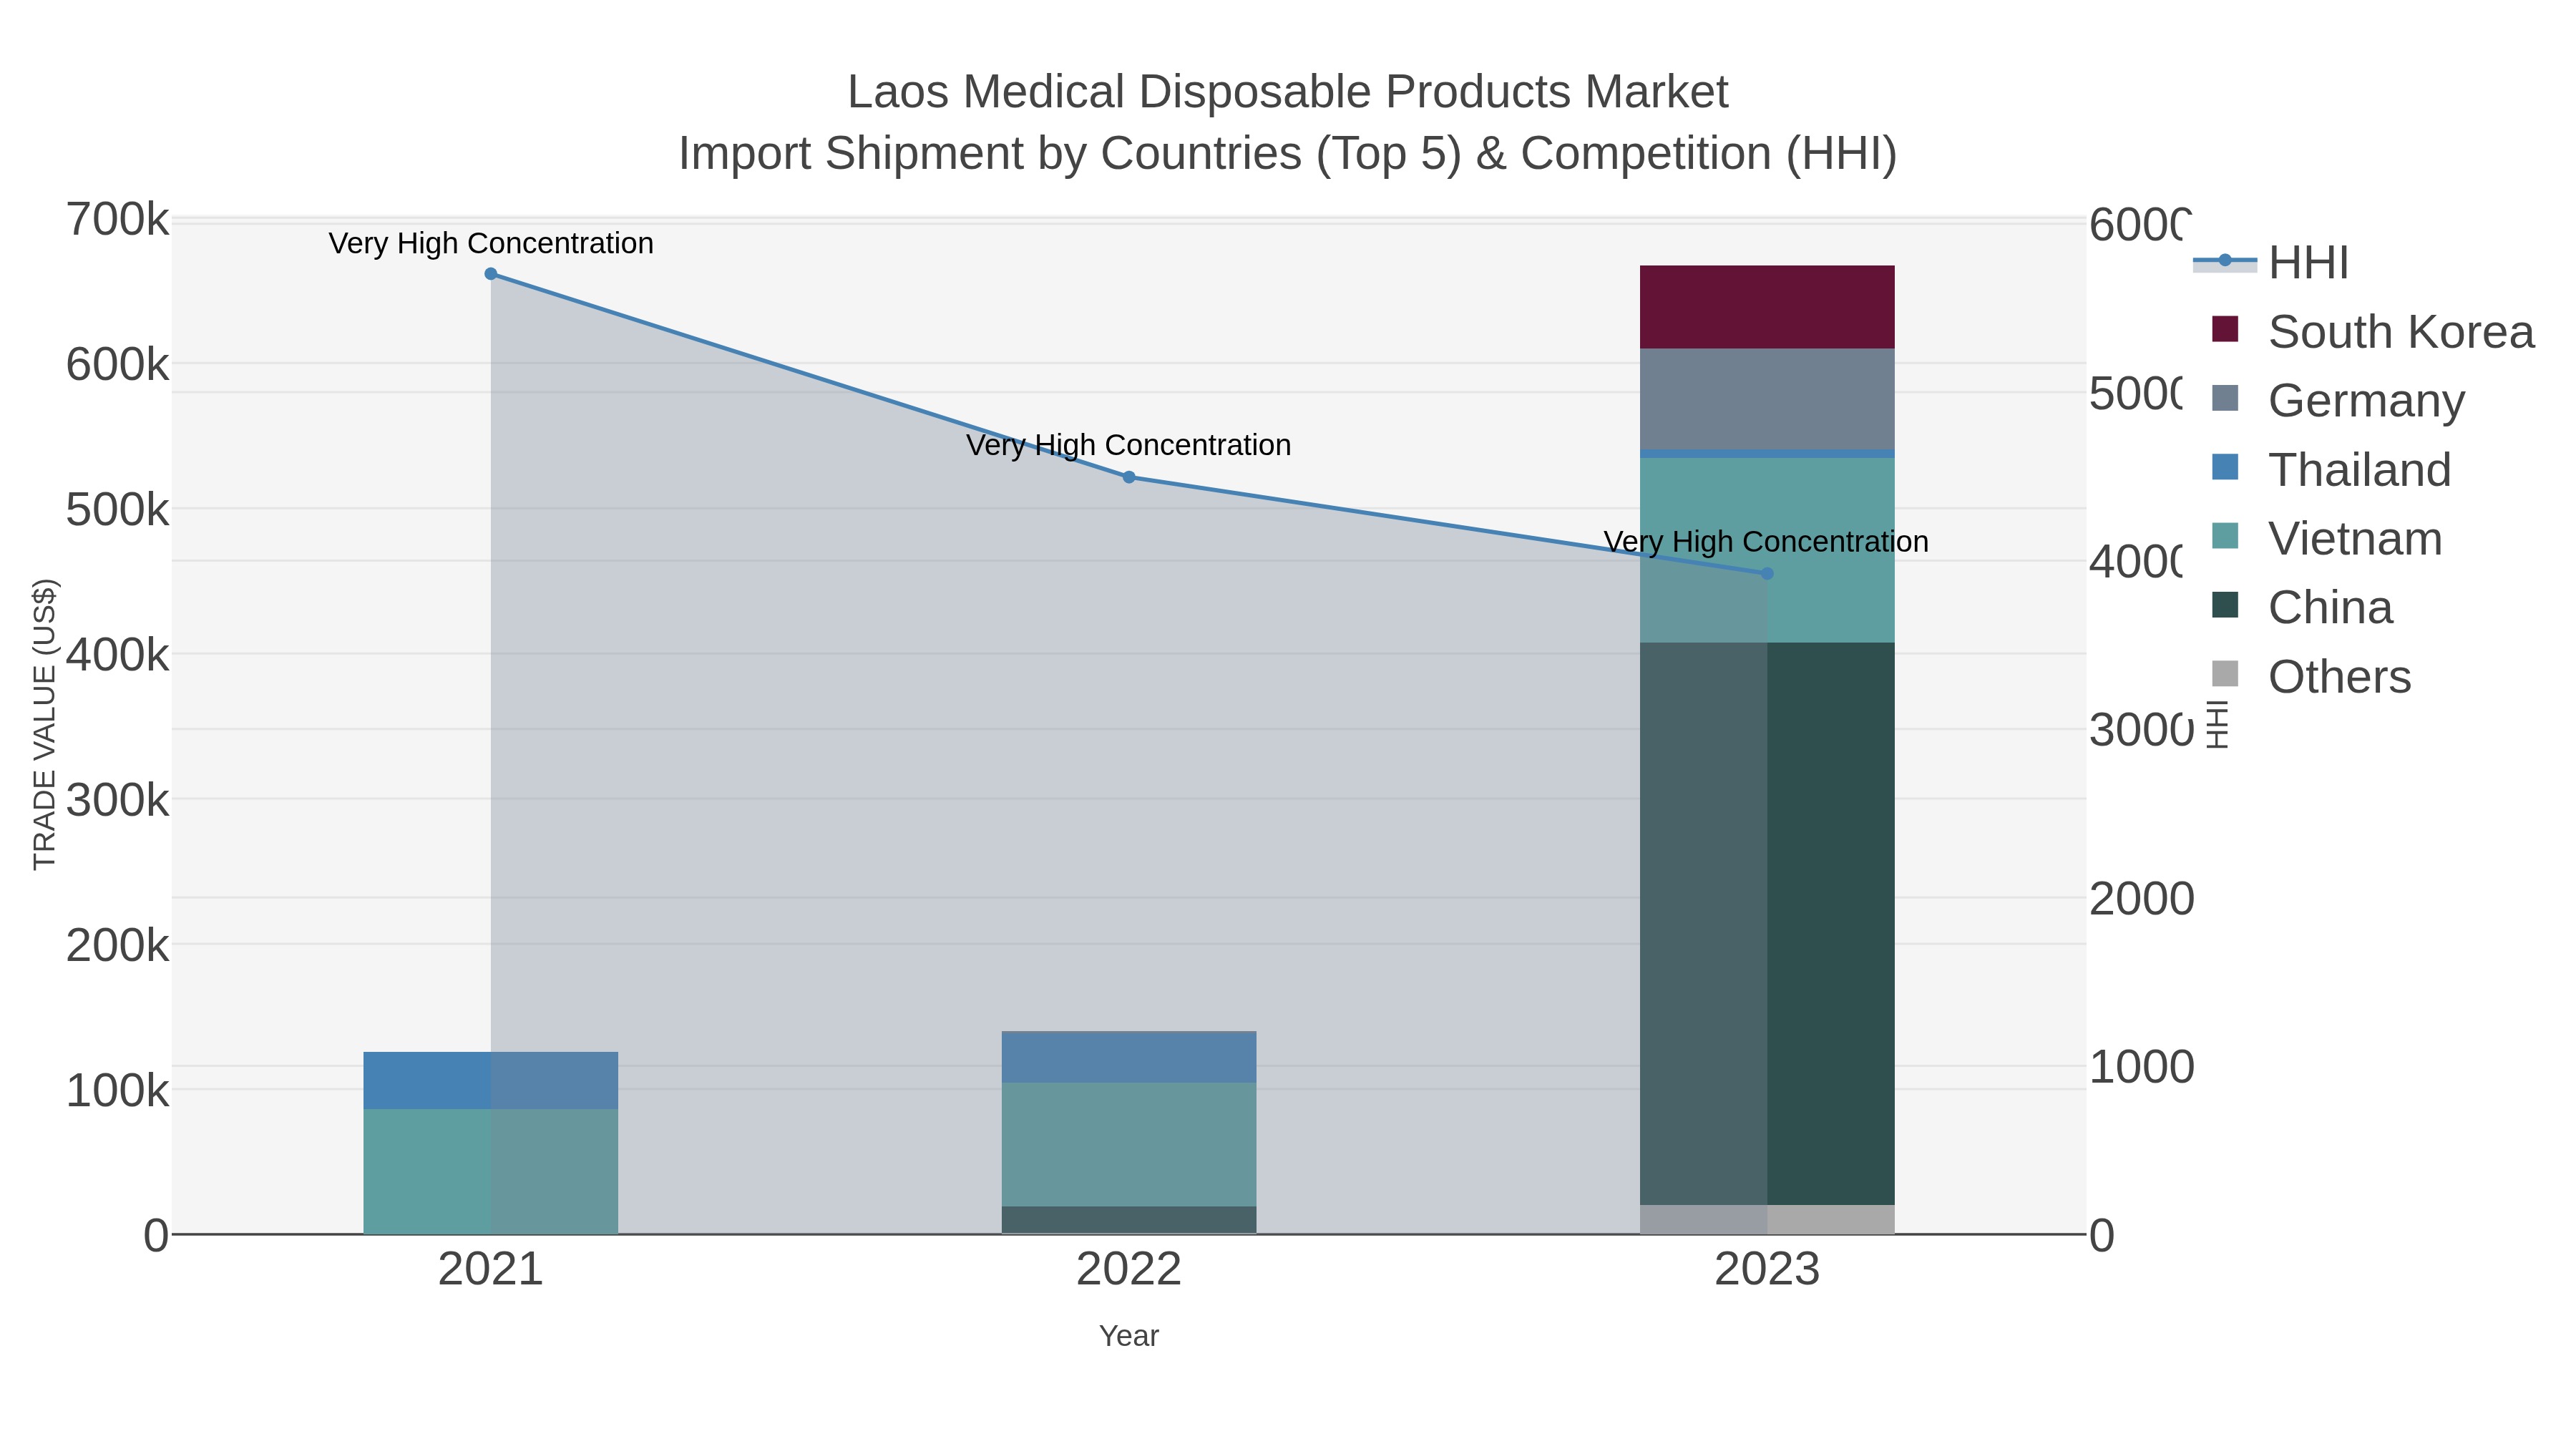Toggle the South Korea legend entry
The width and height of the screenshot is (2576, 1449).
pyautogui.click(x=2371, y=331)
